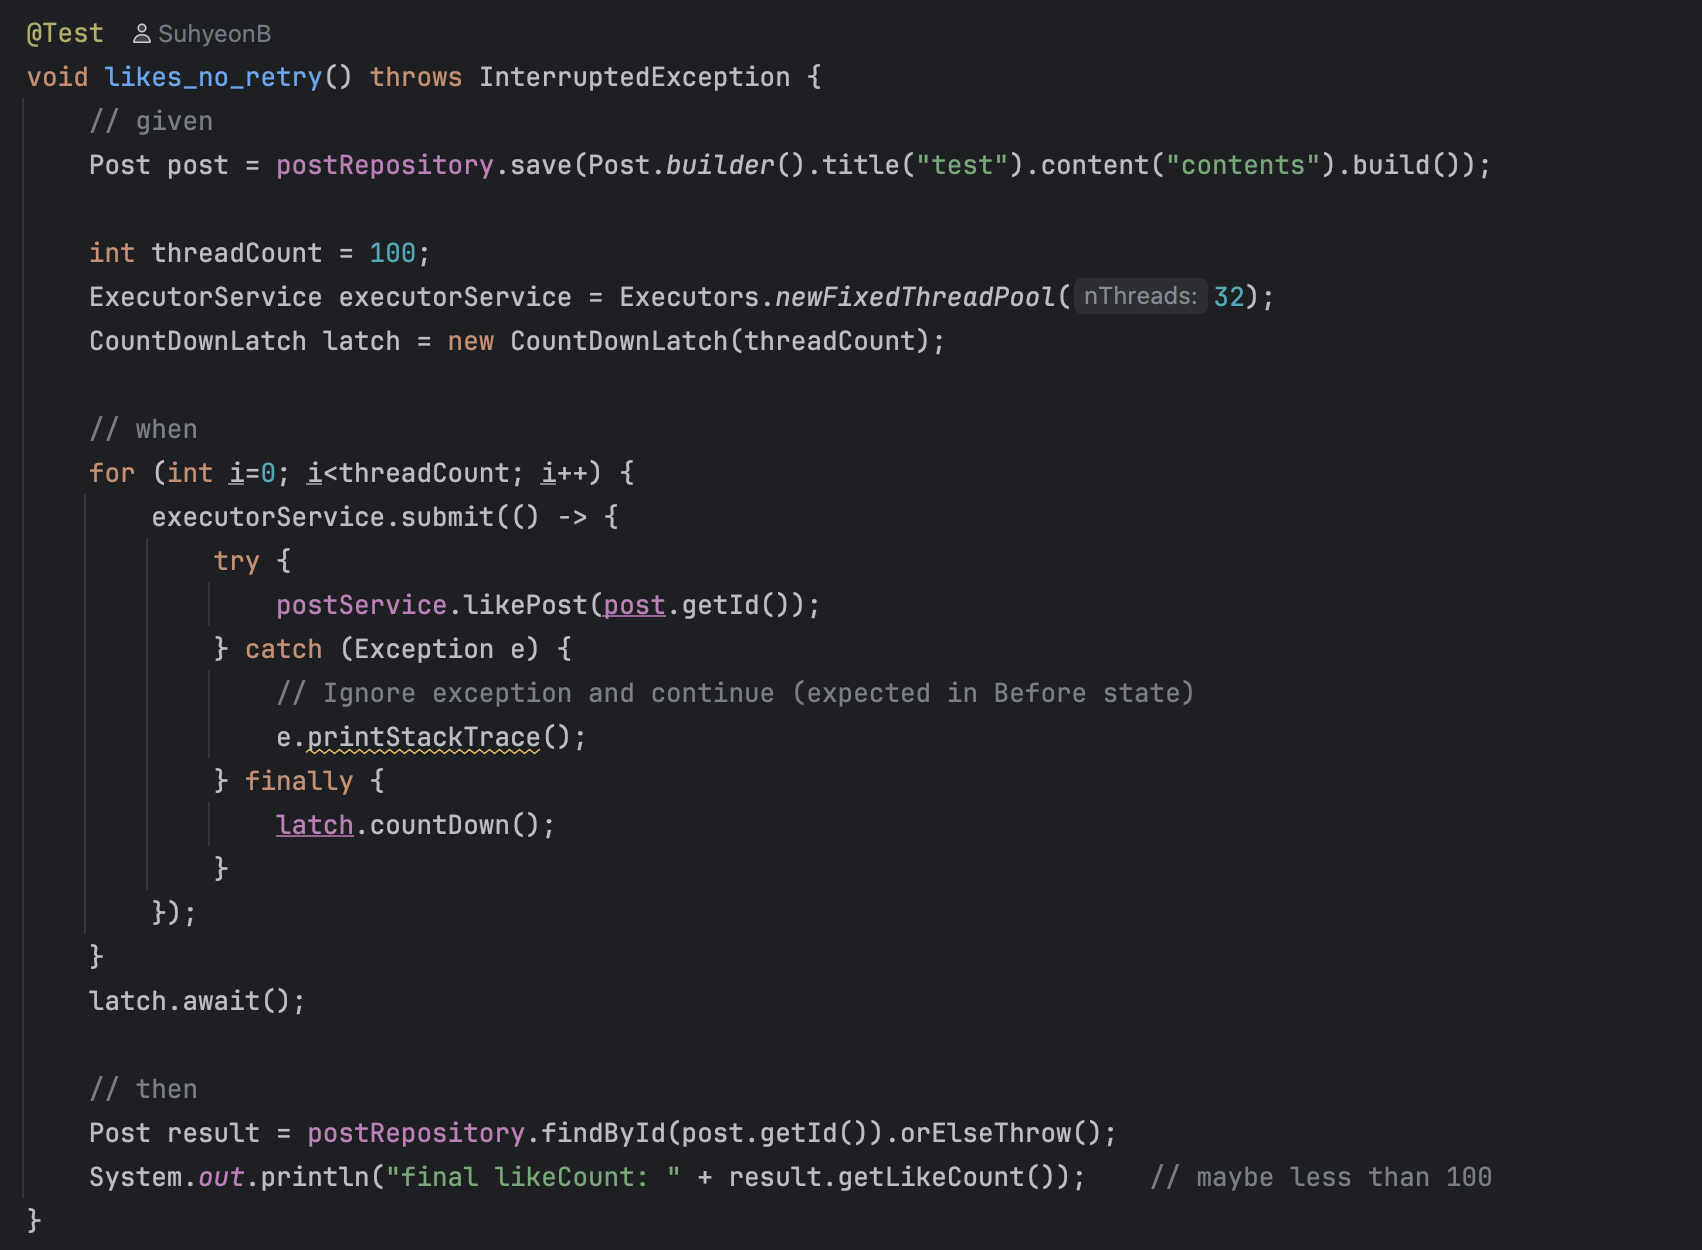Viewport: 1702px width, 1250px height.
Task: Click underlined latch in countDown line
Action: pos(315,825)
